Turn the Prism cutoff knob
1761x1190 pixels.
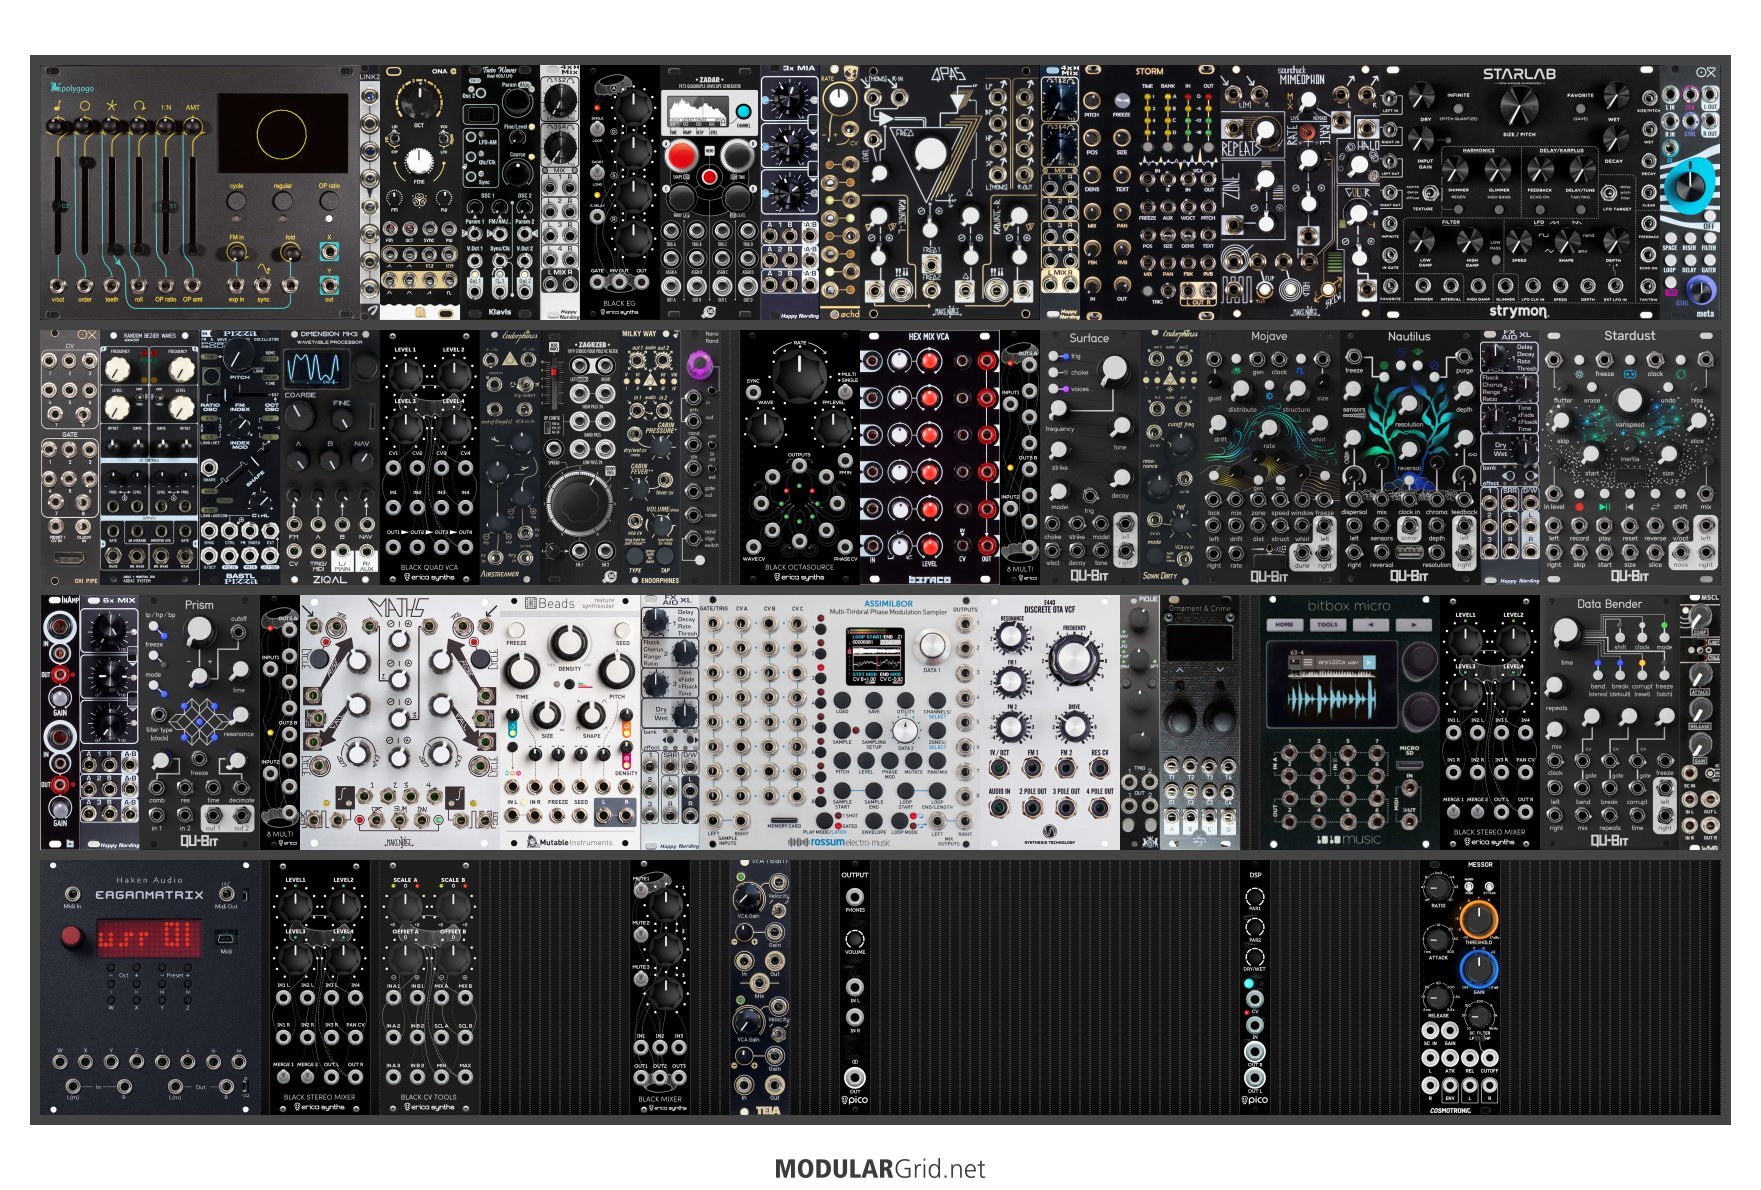199,630
